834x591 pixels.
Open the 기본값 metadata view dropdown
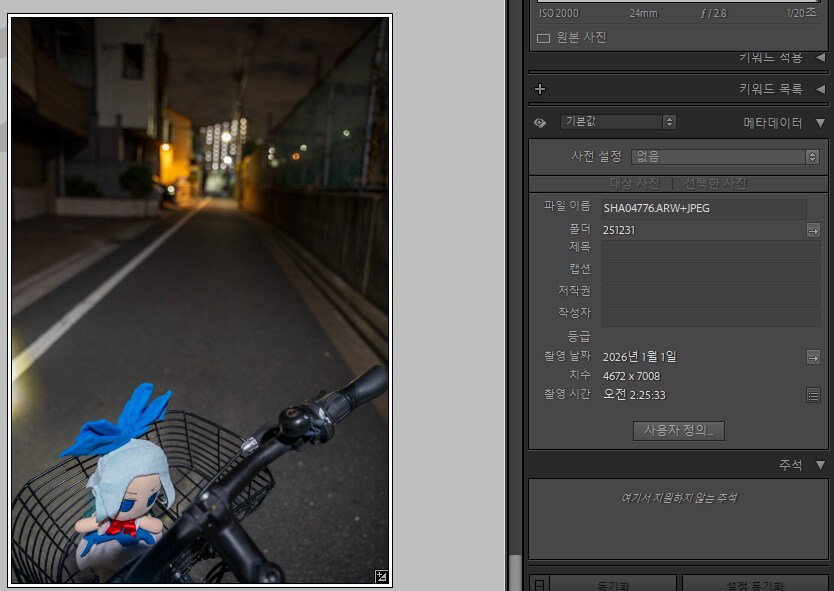tap(617, 122)
